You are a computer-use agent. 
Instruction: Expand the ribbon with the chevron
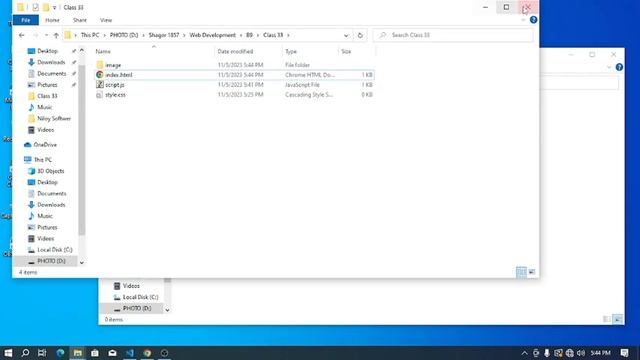click(x=523, y=20)
